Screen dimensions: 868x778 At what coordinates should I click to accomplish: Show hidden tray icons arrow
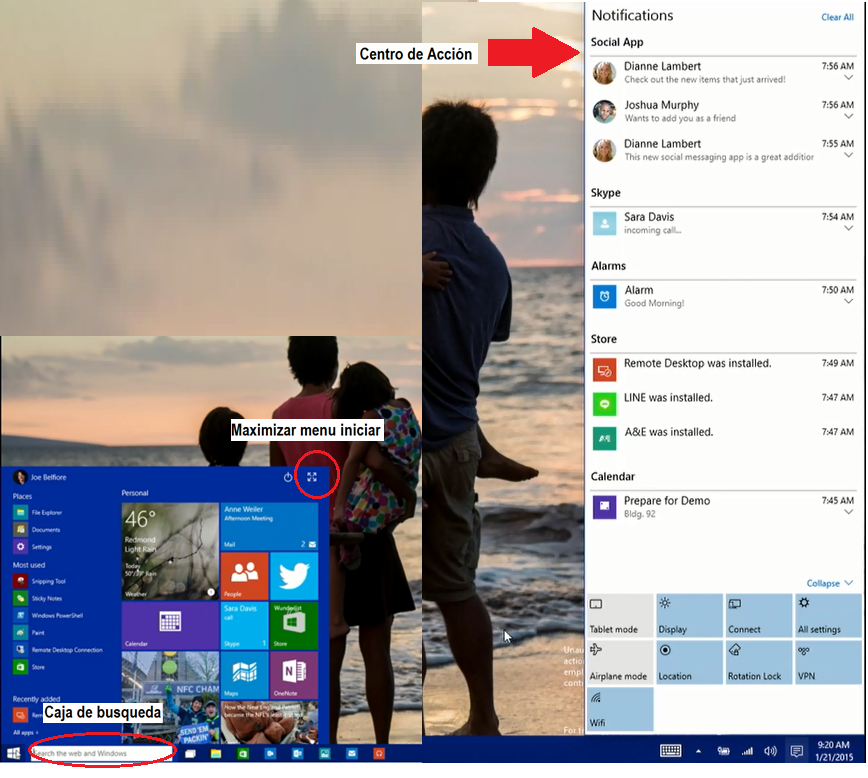[699, 751]
